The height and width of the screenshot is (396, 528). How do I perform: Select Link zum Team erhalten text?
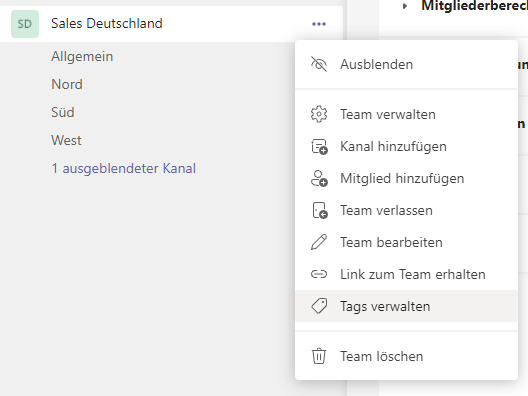click(x=412, y=274)
